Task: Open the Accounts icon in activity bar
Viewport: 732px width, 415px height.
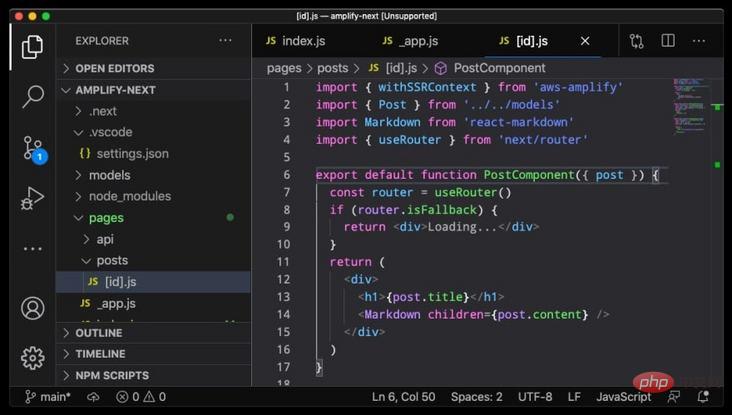Action: pos(33,307)
